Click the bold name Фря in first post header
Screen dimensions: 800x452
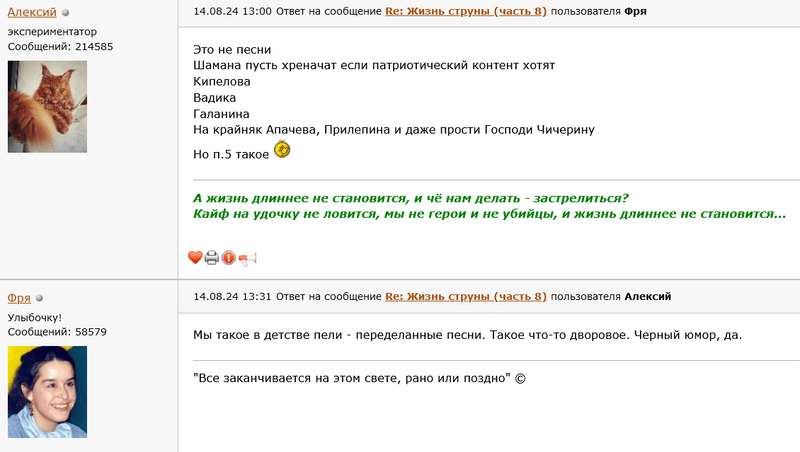pos(635,11)
